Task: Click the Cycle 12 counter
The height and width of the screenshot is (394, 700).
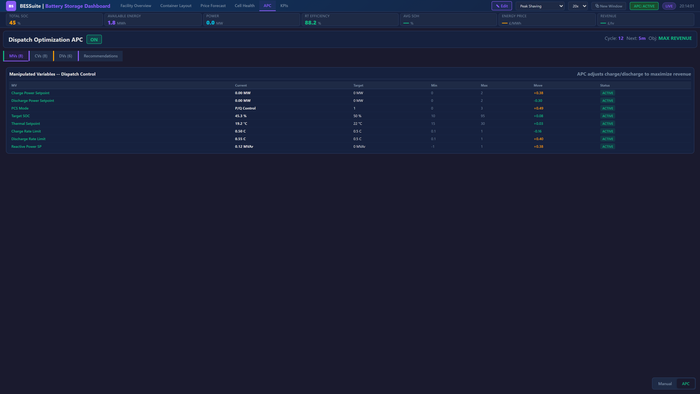Action: (x=614, y=38)
